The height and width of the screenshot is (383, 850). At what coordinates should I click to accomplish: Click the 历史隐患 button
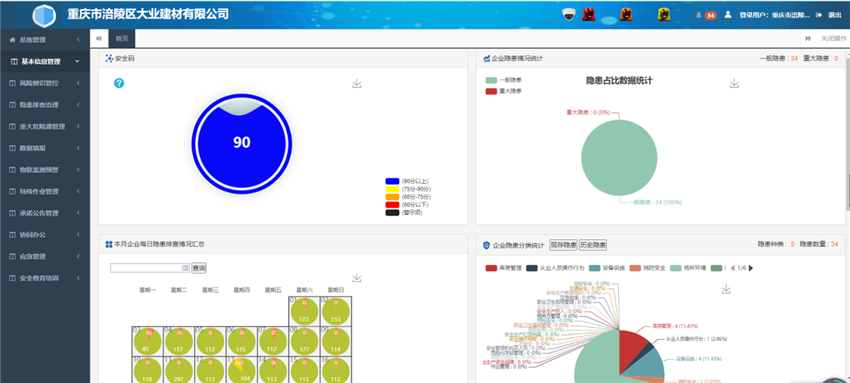pos(593,245)
